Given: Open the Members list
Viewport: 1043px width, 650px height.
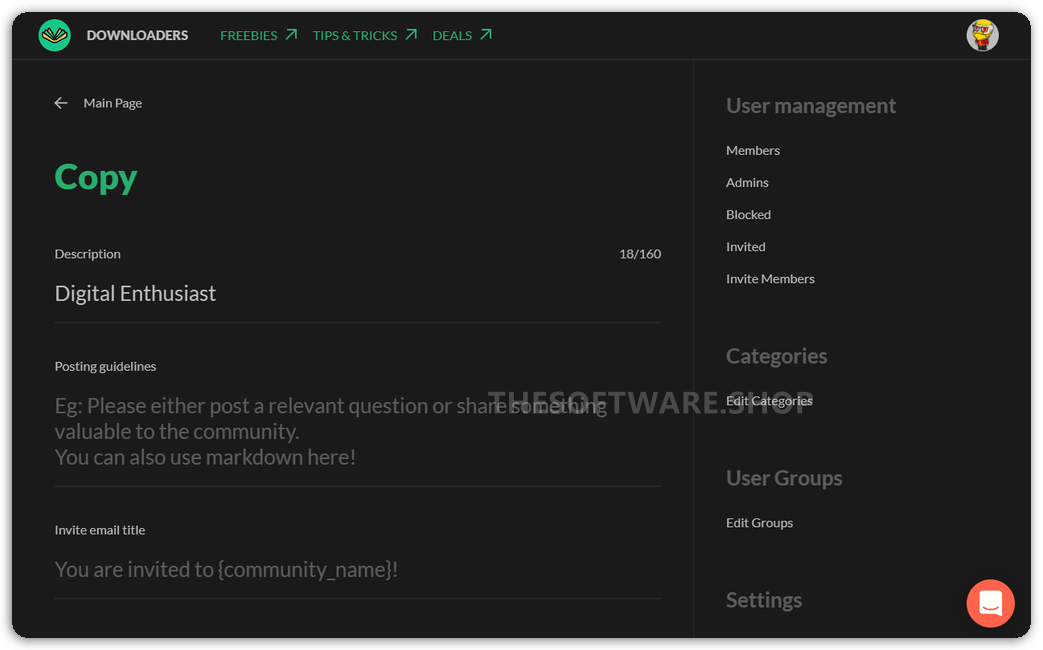Looking at the screenshot, I should 752,150.
